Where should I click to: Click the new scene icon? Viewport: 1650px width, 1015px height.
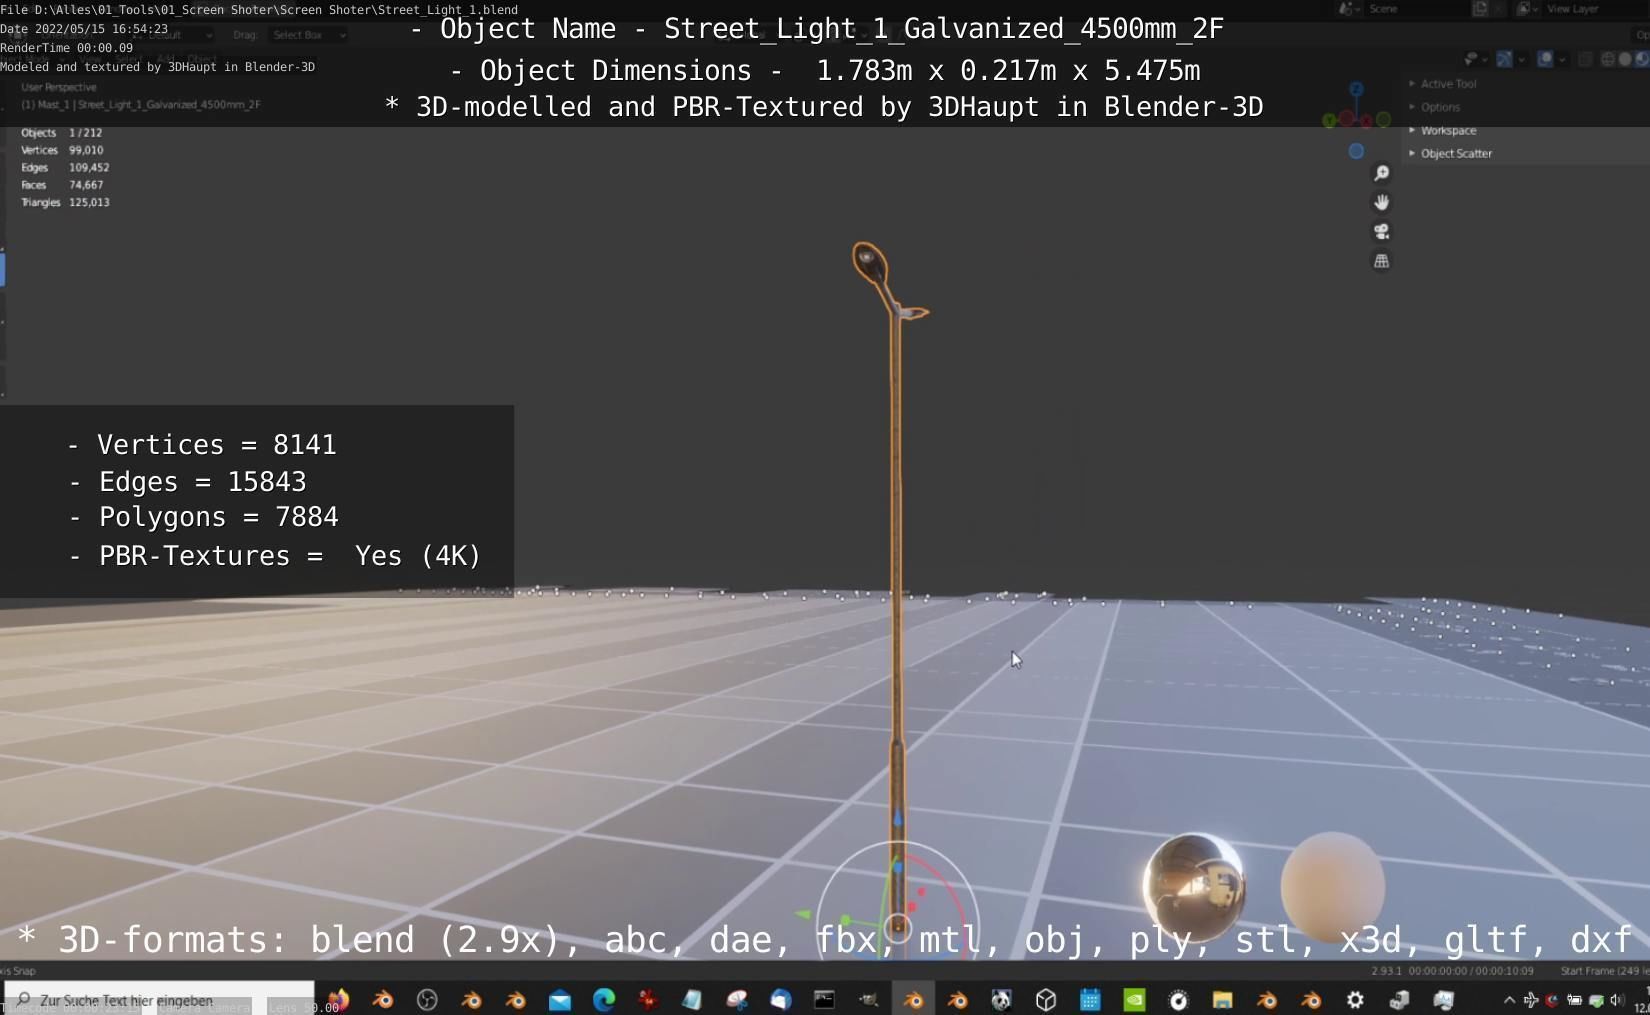[x=1480, y=9]
